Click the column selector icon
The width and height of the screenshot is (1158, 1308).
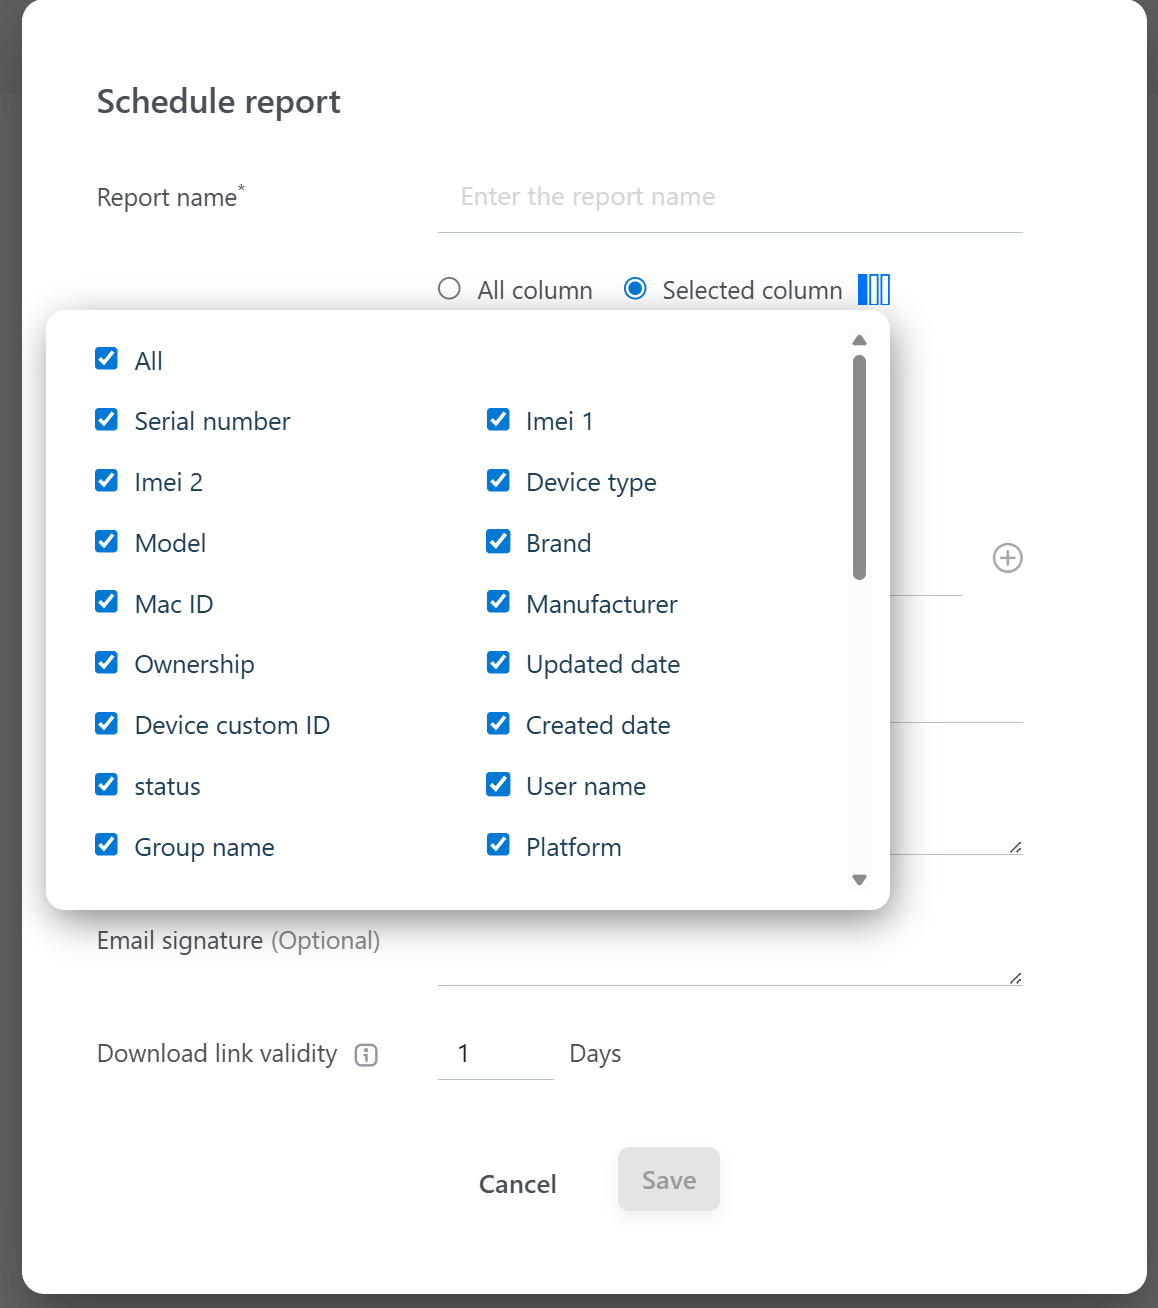(874, 290)
